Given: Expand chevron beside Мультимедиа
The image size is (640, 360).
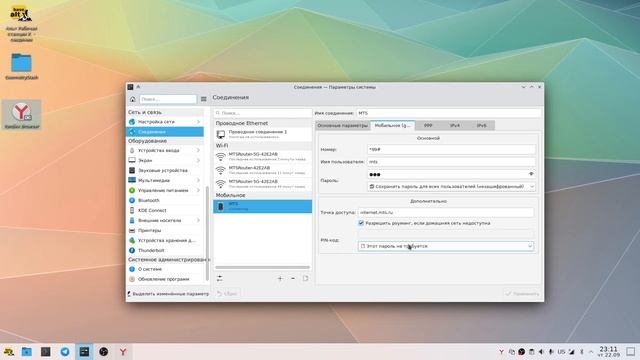Looking at the screenshot, I should pyautogui.click(x=198, y=180).
